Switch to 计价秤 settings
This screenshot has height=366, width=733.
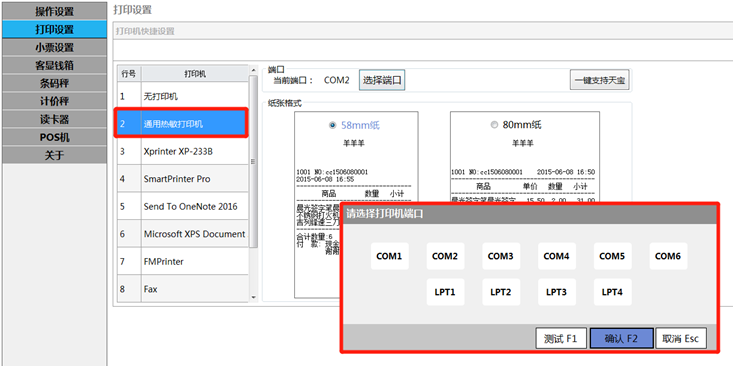(54, 101)
